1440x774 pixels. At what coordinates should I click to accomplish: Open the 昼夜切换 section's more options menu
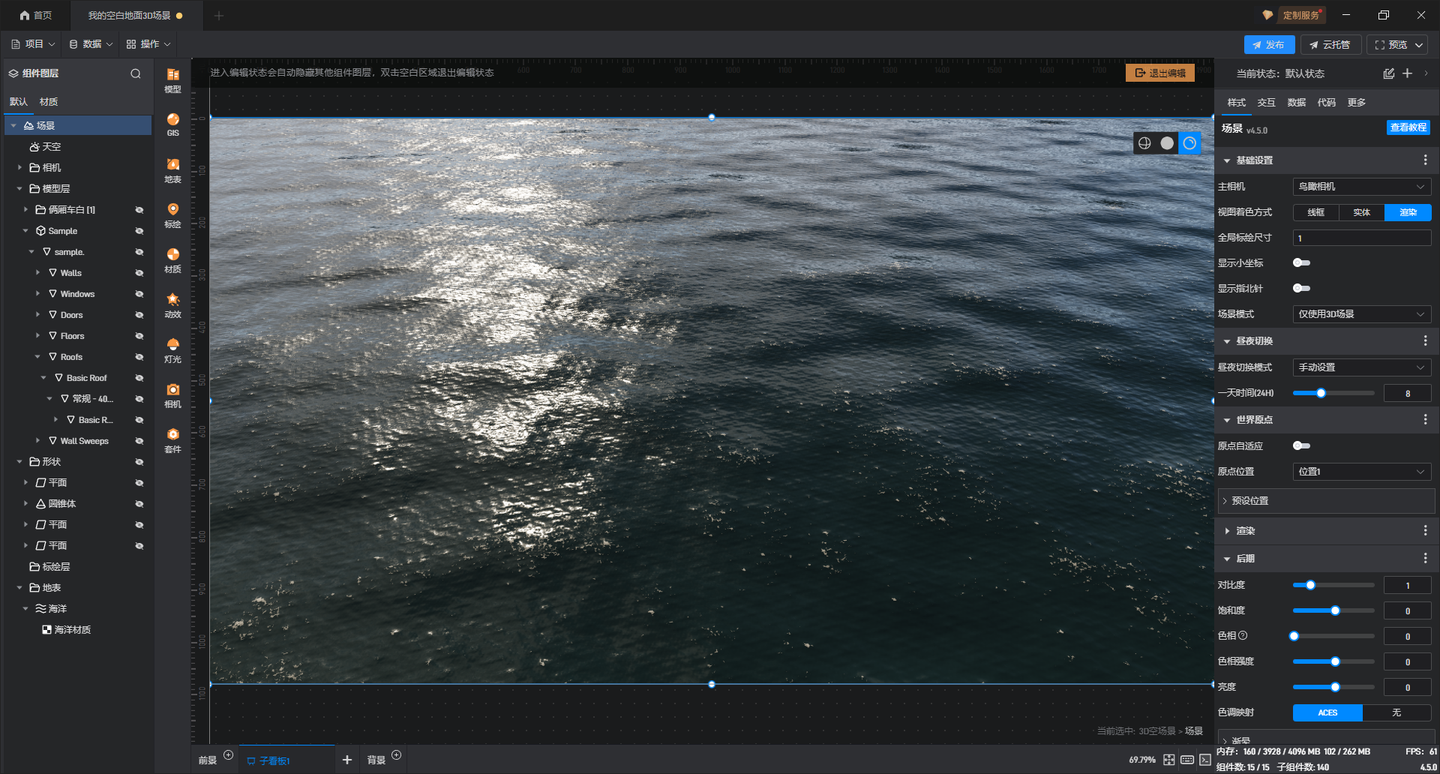click(1425, 341)
